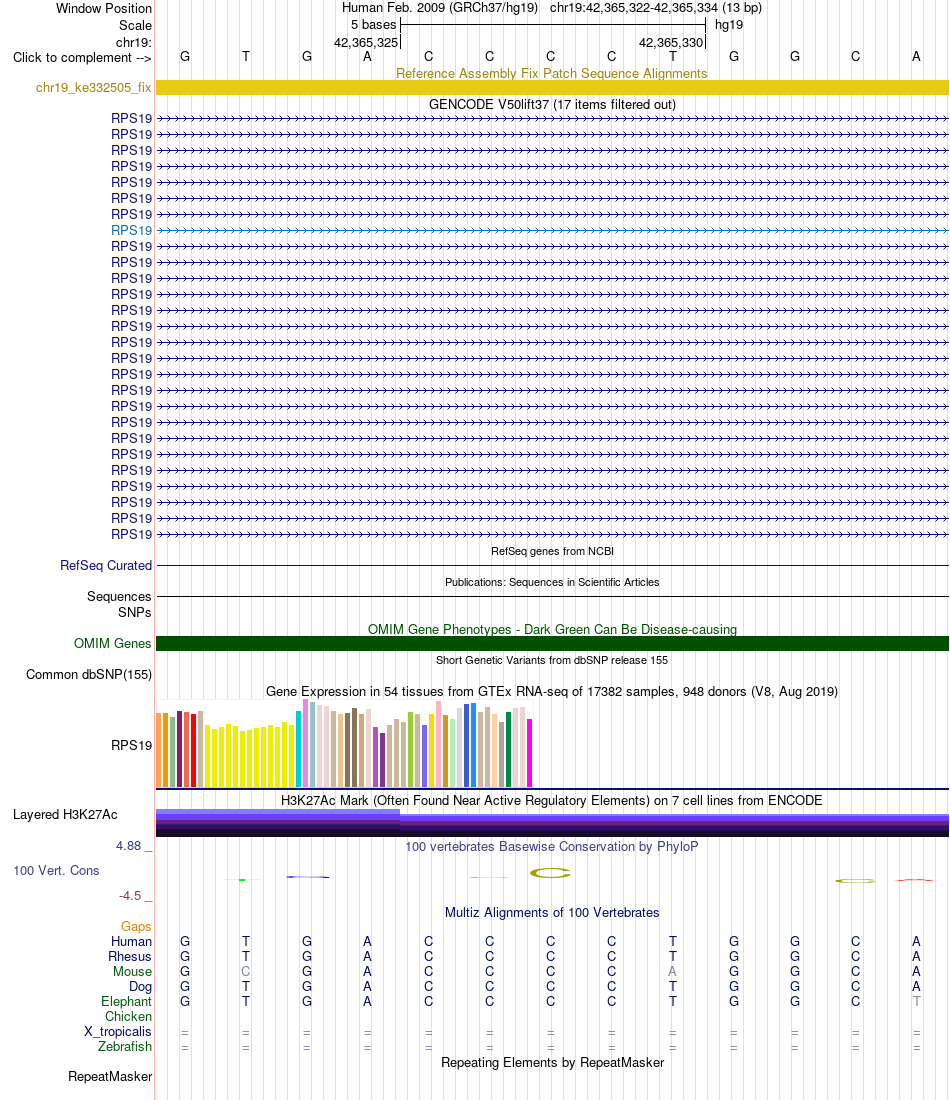
Task: Click the 'RefSeq genes from NCBI' title
Action: click(x=552, y=551)
